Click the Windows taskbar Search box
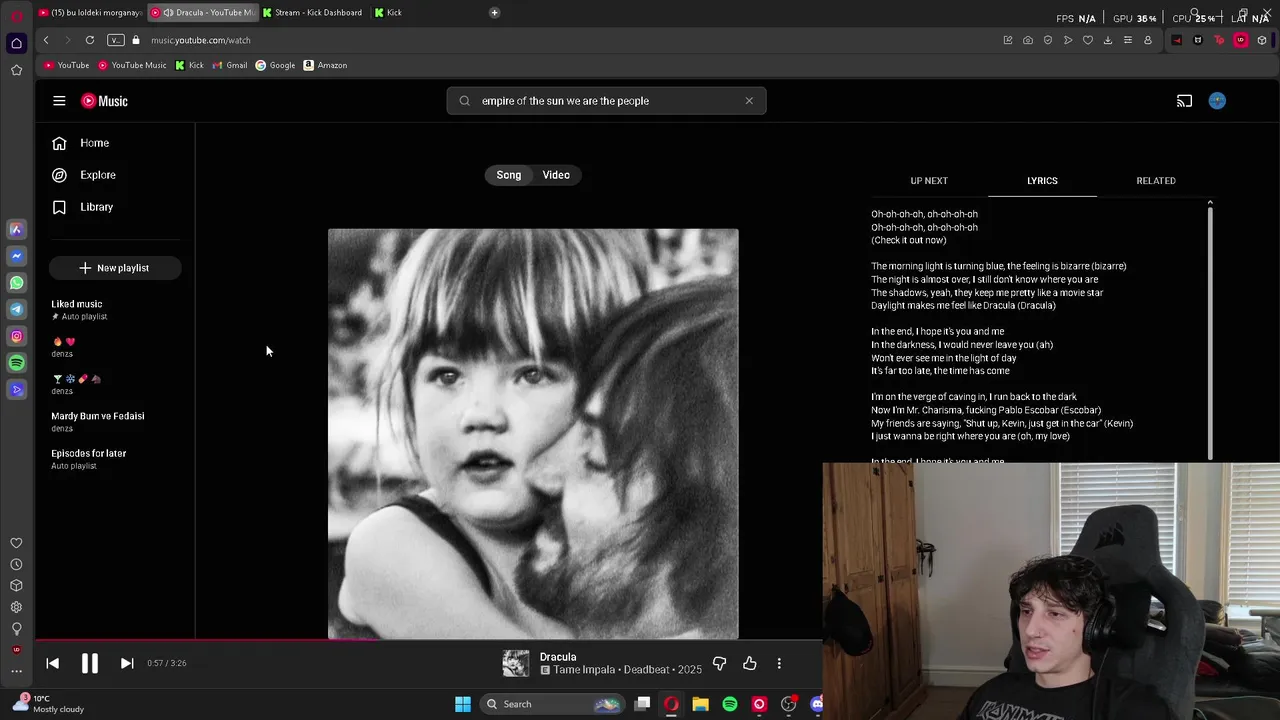Image resolution: width=1280 pixels, height=720 pixels. pyautogui.click(x=552, y=704)
